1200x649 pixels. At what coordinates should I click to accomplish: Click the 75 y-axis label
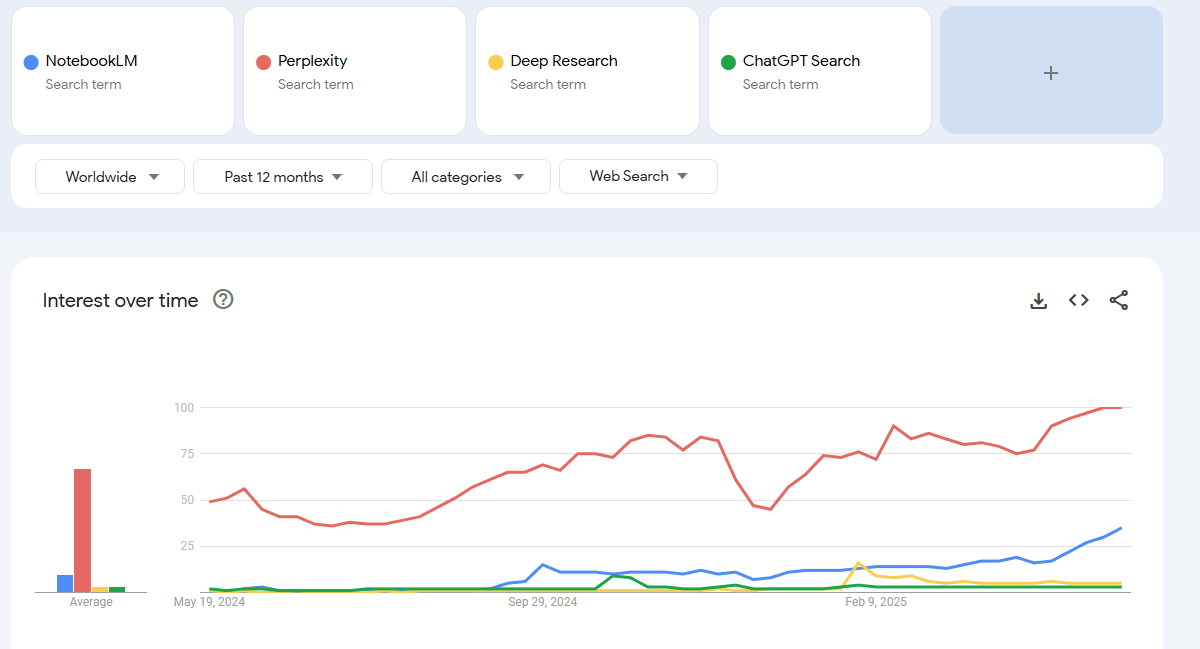pyautogui.click(x=186, y=454)
